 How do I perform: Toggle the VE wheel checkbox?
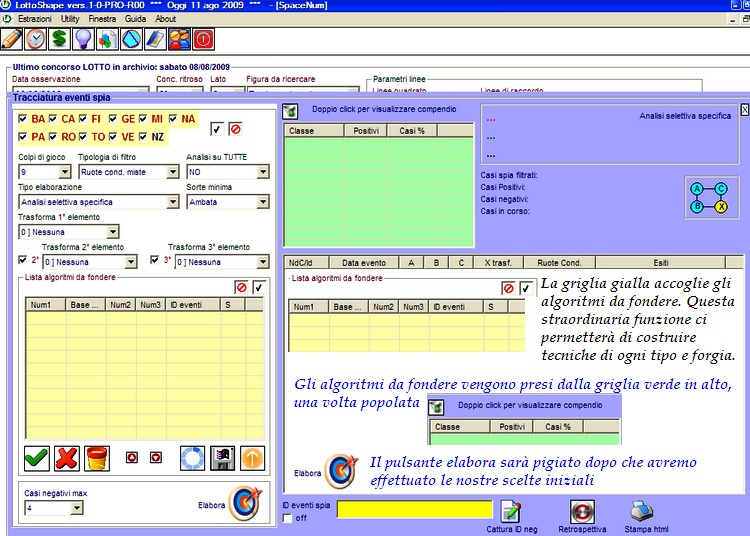(x=113, y=136)
